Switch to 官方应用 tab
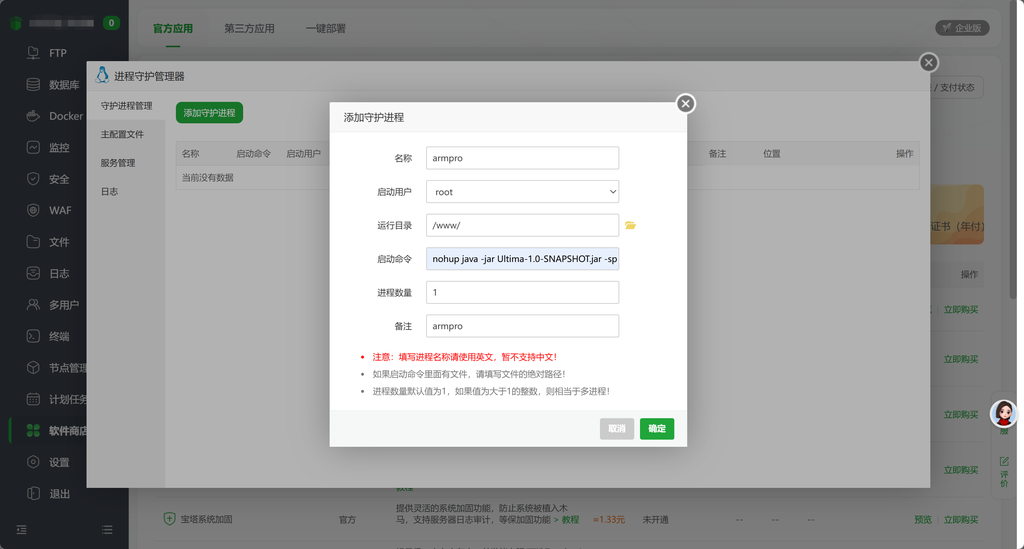The height and width of the screenshot is (549, 1024). [x=173, y=29]
